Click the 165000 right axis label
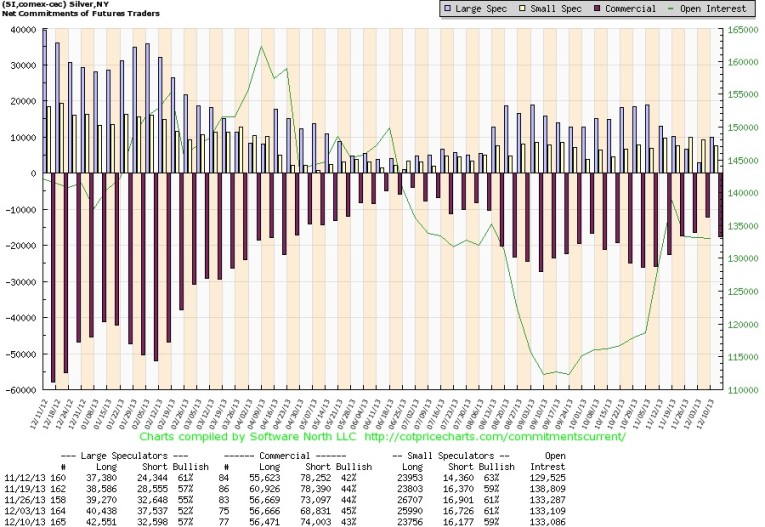The height and width of the screenshot is (527, 765). pos(740,30)
